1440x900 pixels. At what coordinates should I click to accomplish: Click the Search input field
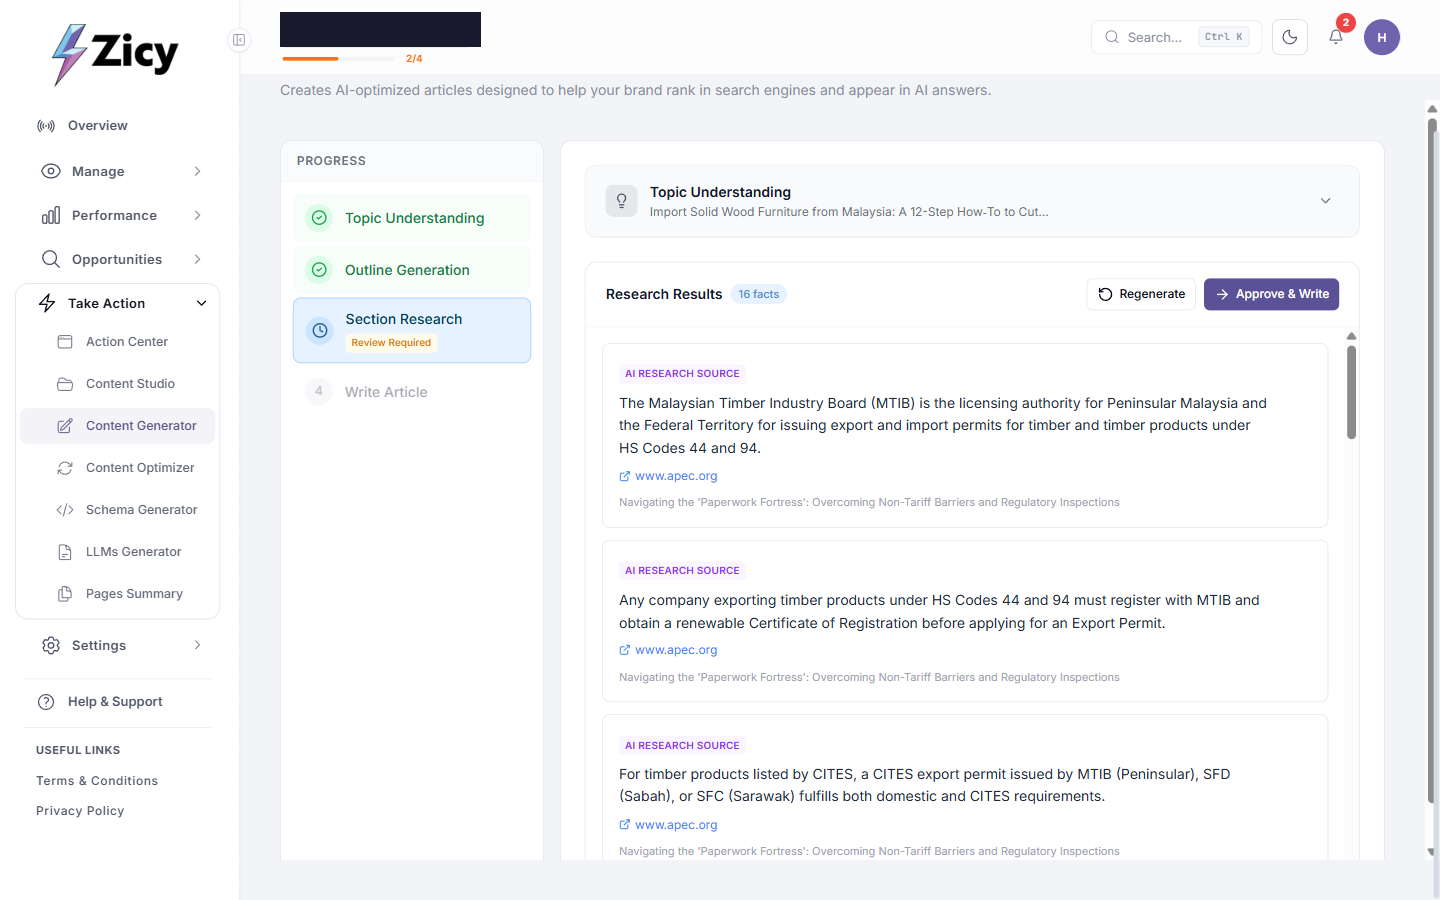click(1176, 37)
